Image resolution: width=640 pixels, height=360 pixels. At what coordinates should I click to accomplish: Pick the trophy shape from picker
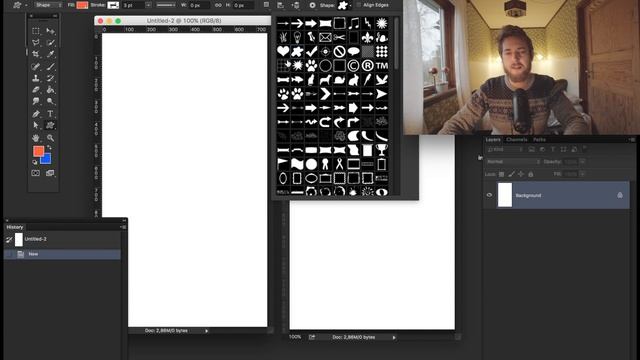point(382,150)
